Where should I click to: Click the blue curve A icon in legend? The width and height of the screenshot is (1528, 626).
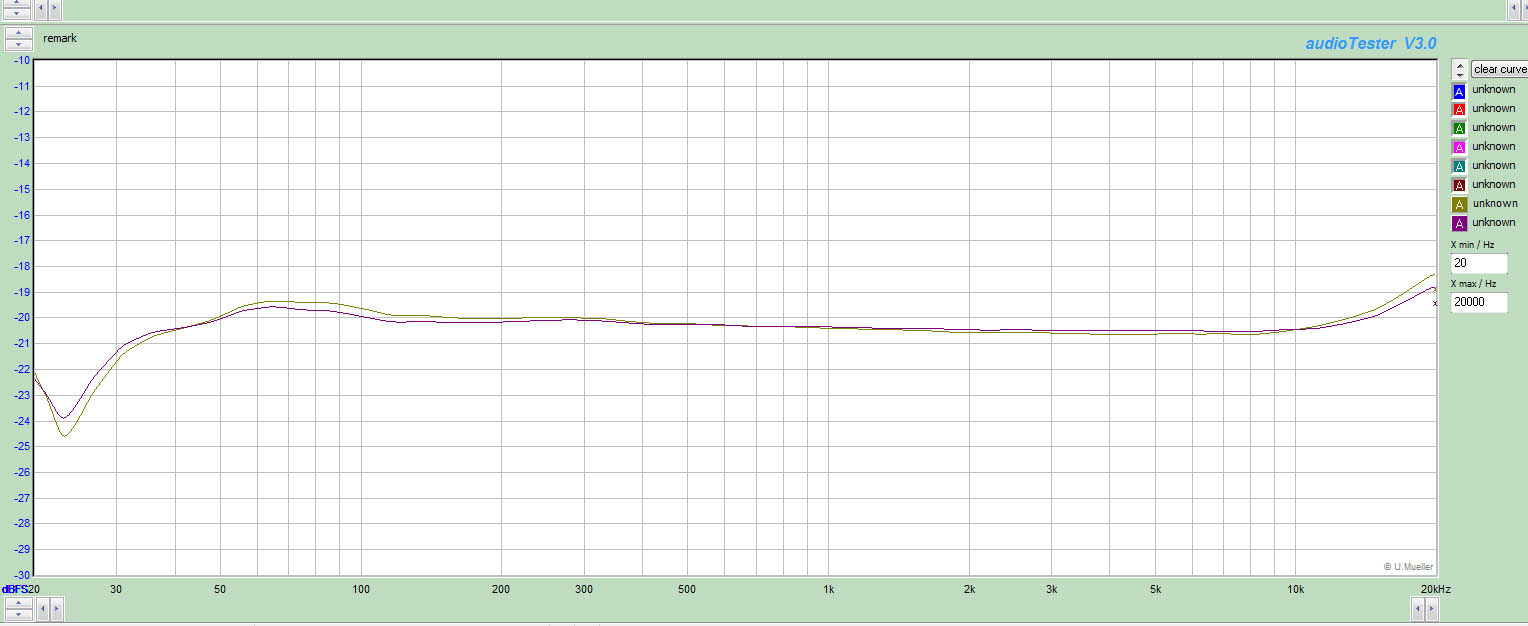point(1459,91)
